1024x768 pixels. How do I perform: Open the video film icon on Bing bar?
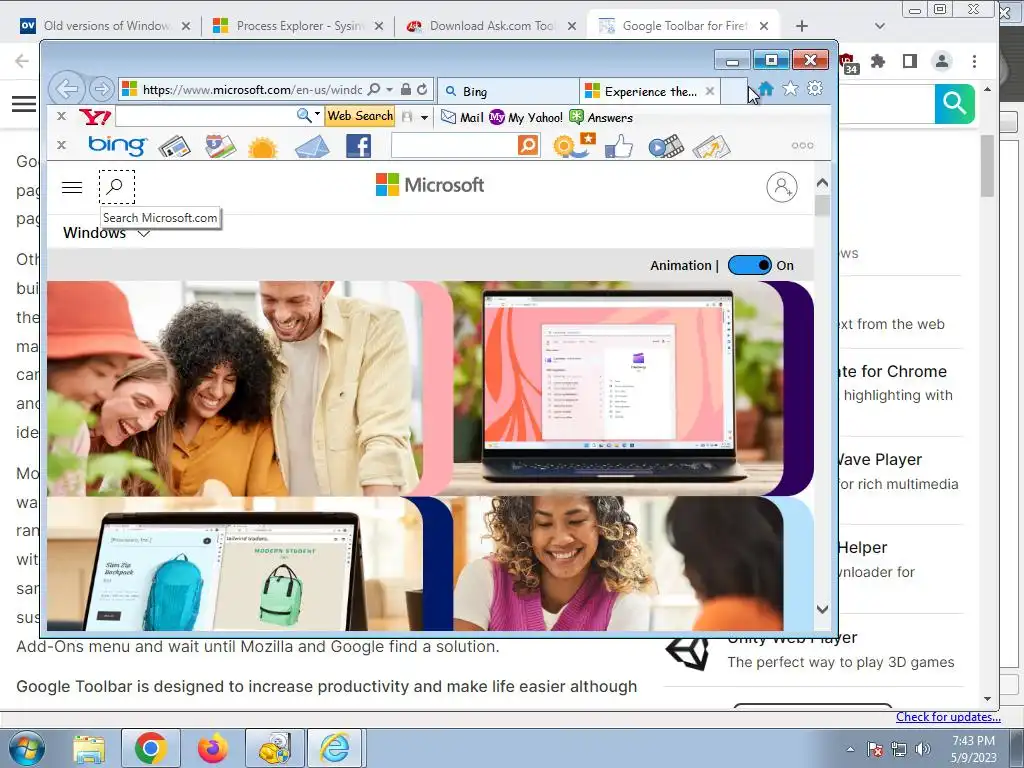pyautogui.click(x=665, y=146)
